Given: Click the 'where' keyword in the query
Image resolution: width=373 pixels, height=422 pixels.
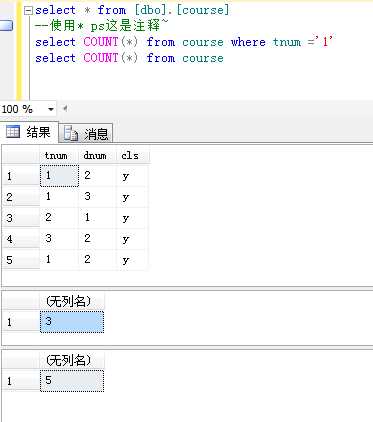Looking at the screenshot, I should 248,42.
